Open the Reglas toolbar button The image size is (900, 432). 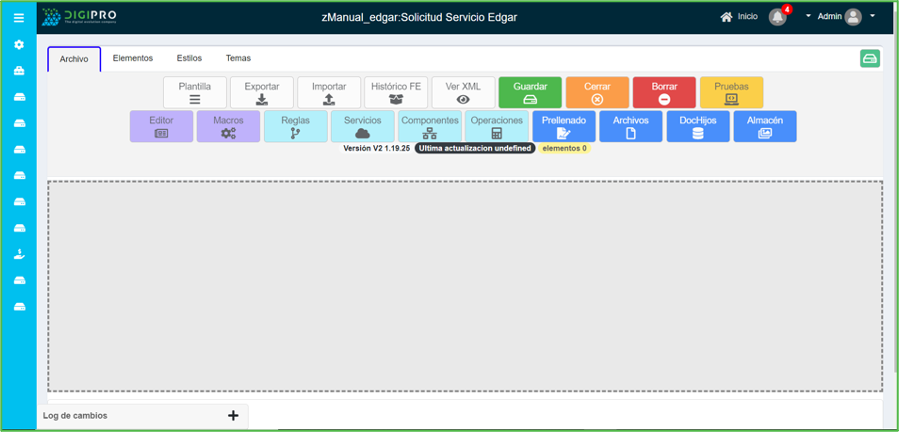pos(295,126)
